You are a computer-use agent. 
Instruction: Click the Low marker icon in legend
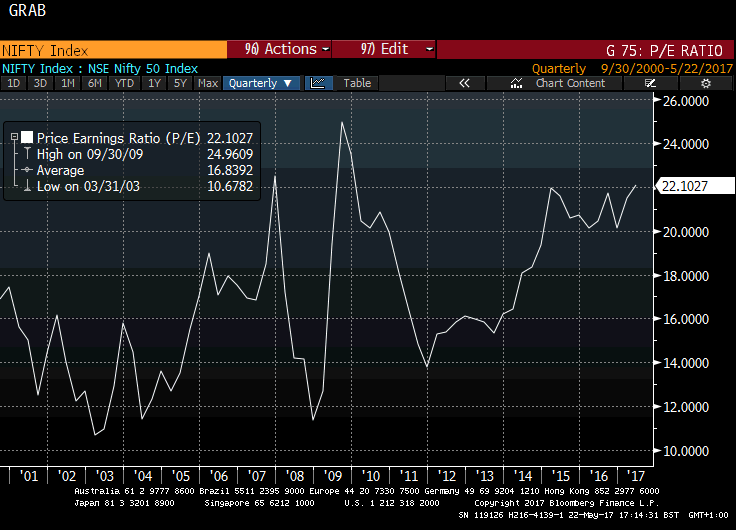coord(26,186)
